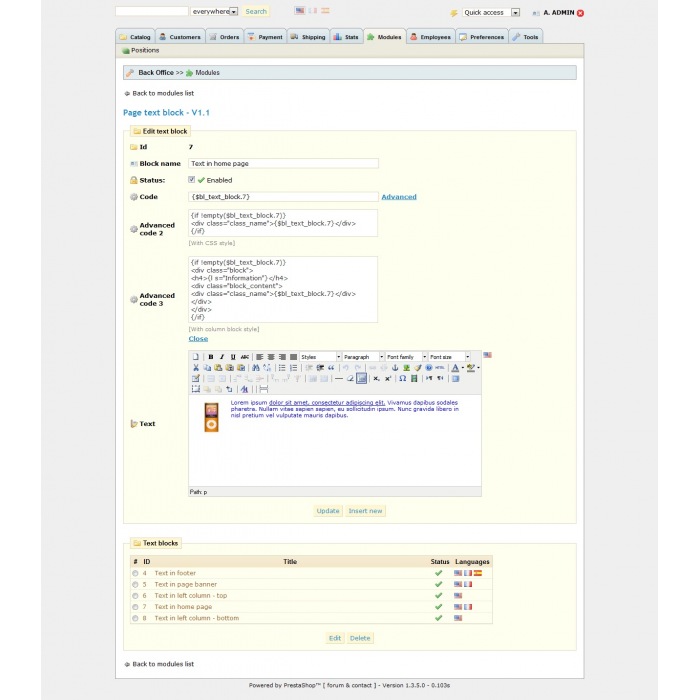Click the iPod image in editor content
This screenshot has width=700, height=700.
(x=212, y=417)
